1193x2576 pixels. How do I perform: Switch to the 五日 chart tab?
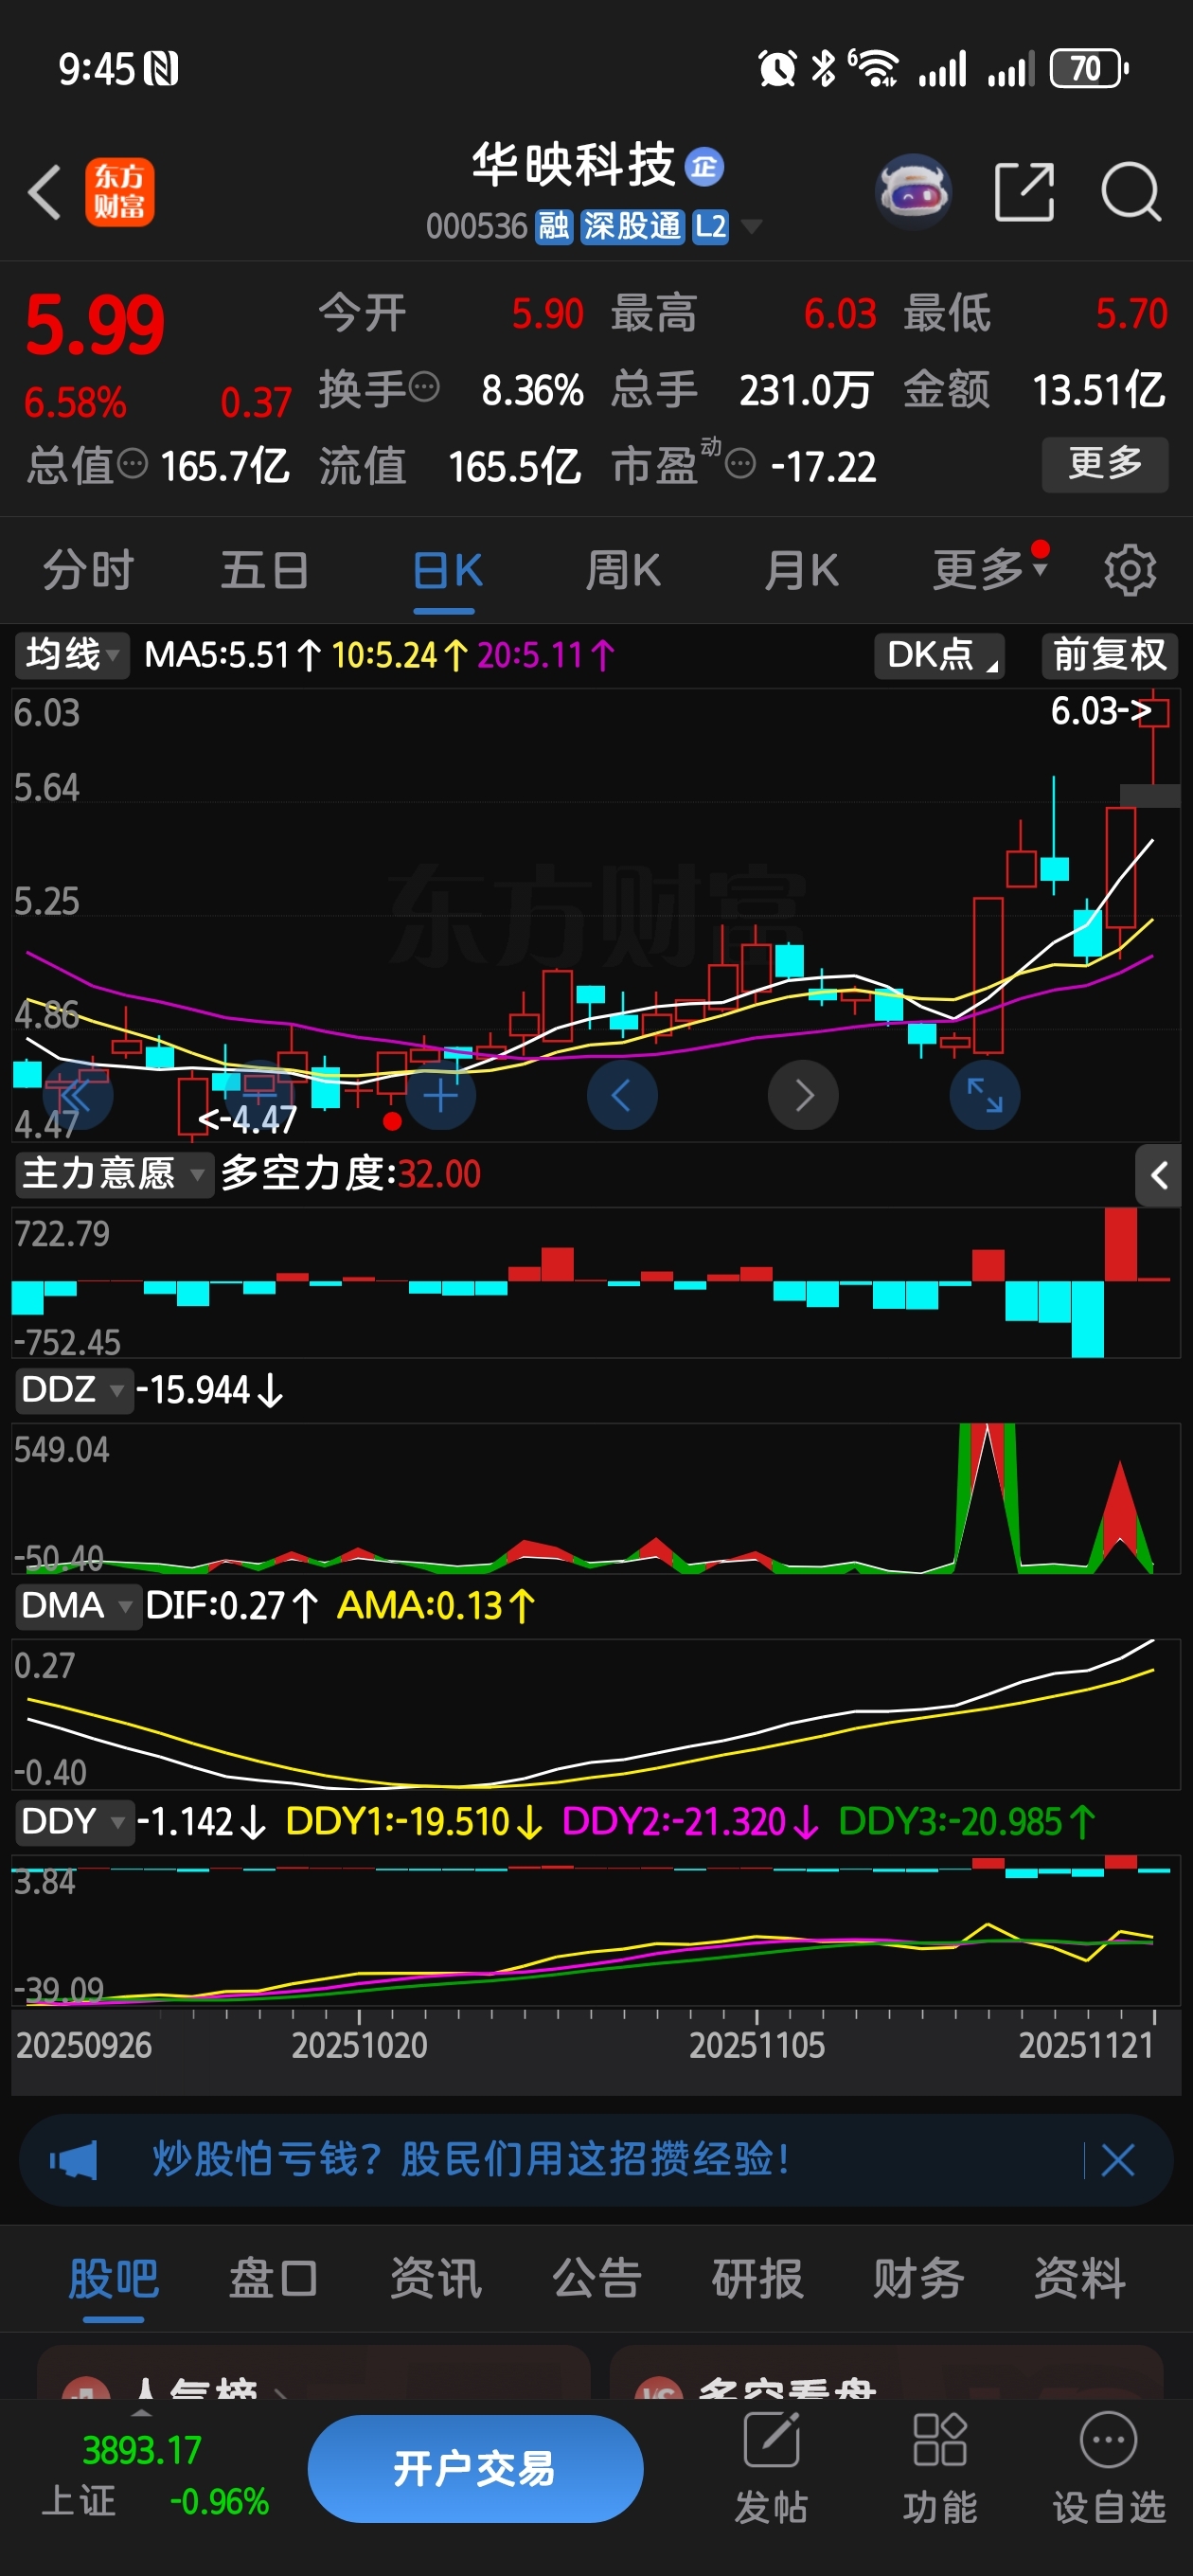265,571
